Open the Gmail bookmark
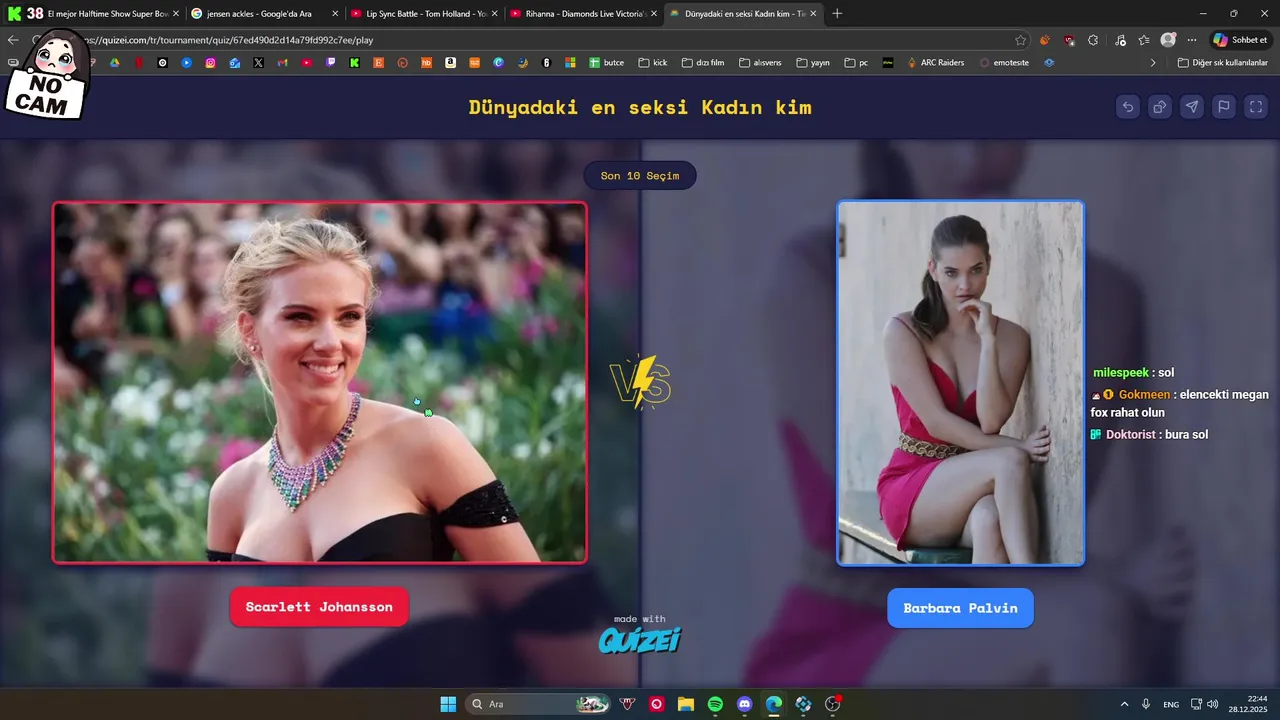The image size is (1280, 720). point(282,62)
